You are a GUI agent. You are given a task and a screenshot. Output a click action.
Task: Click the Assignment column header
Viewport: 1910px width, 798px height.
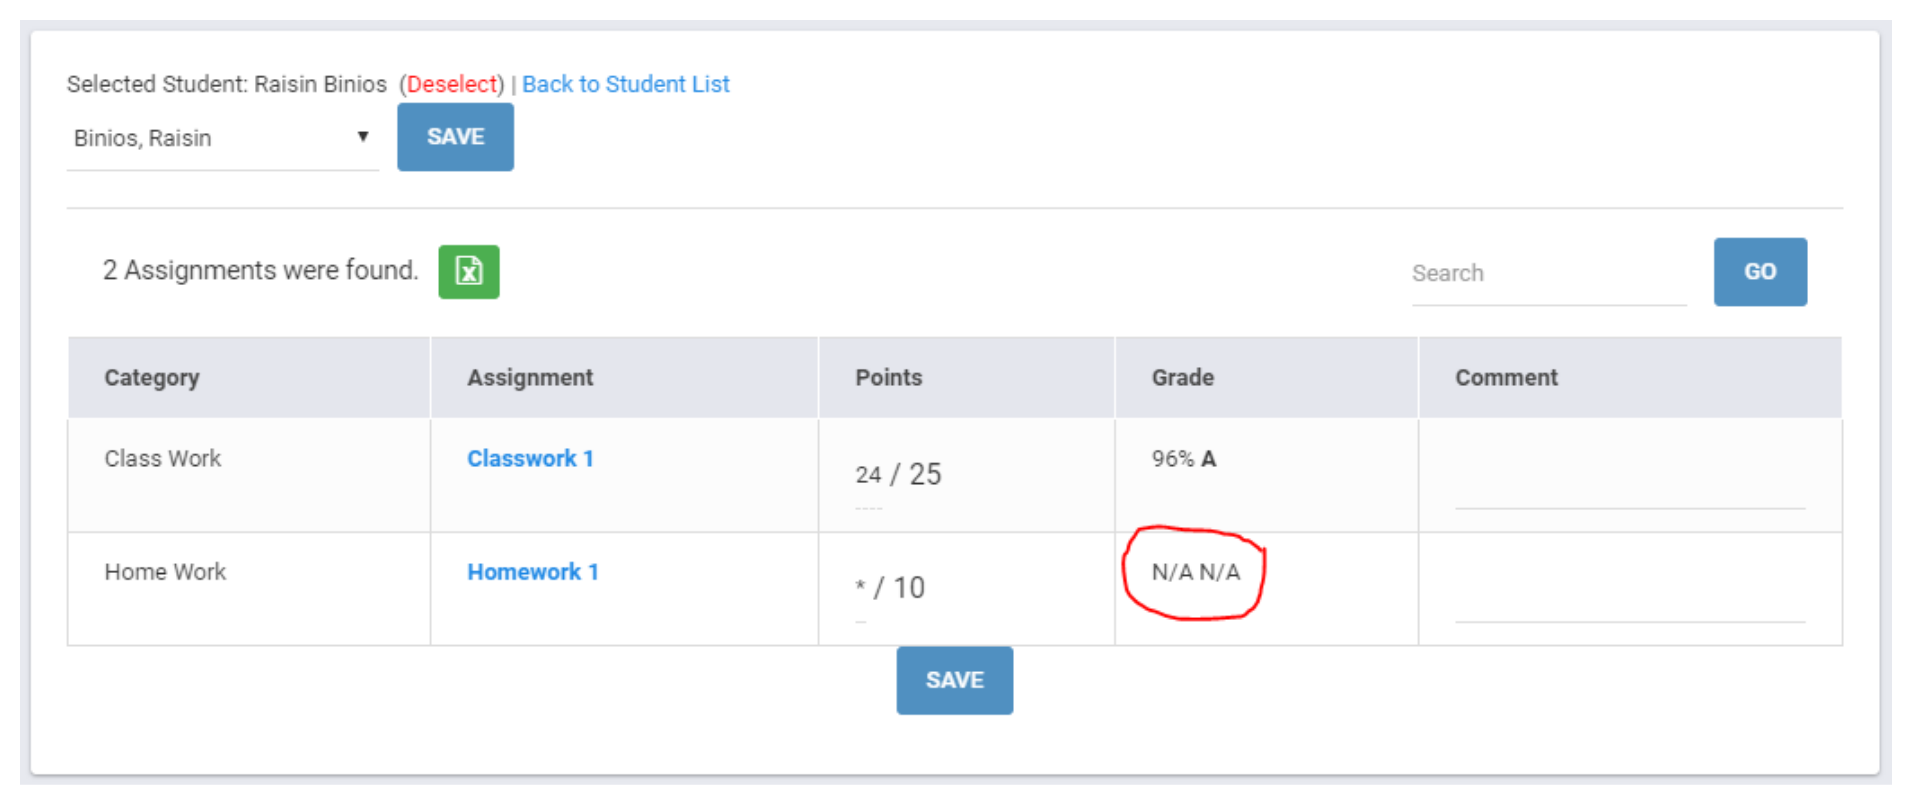530,378
